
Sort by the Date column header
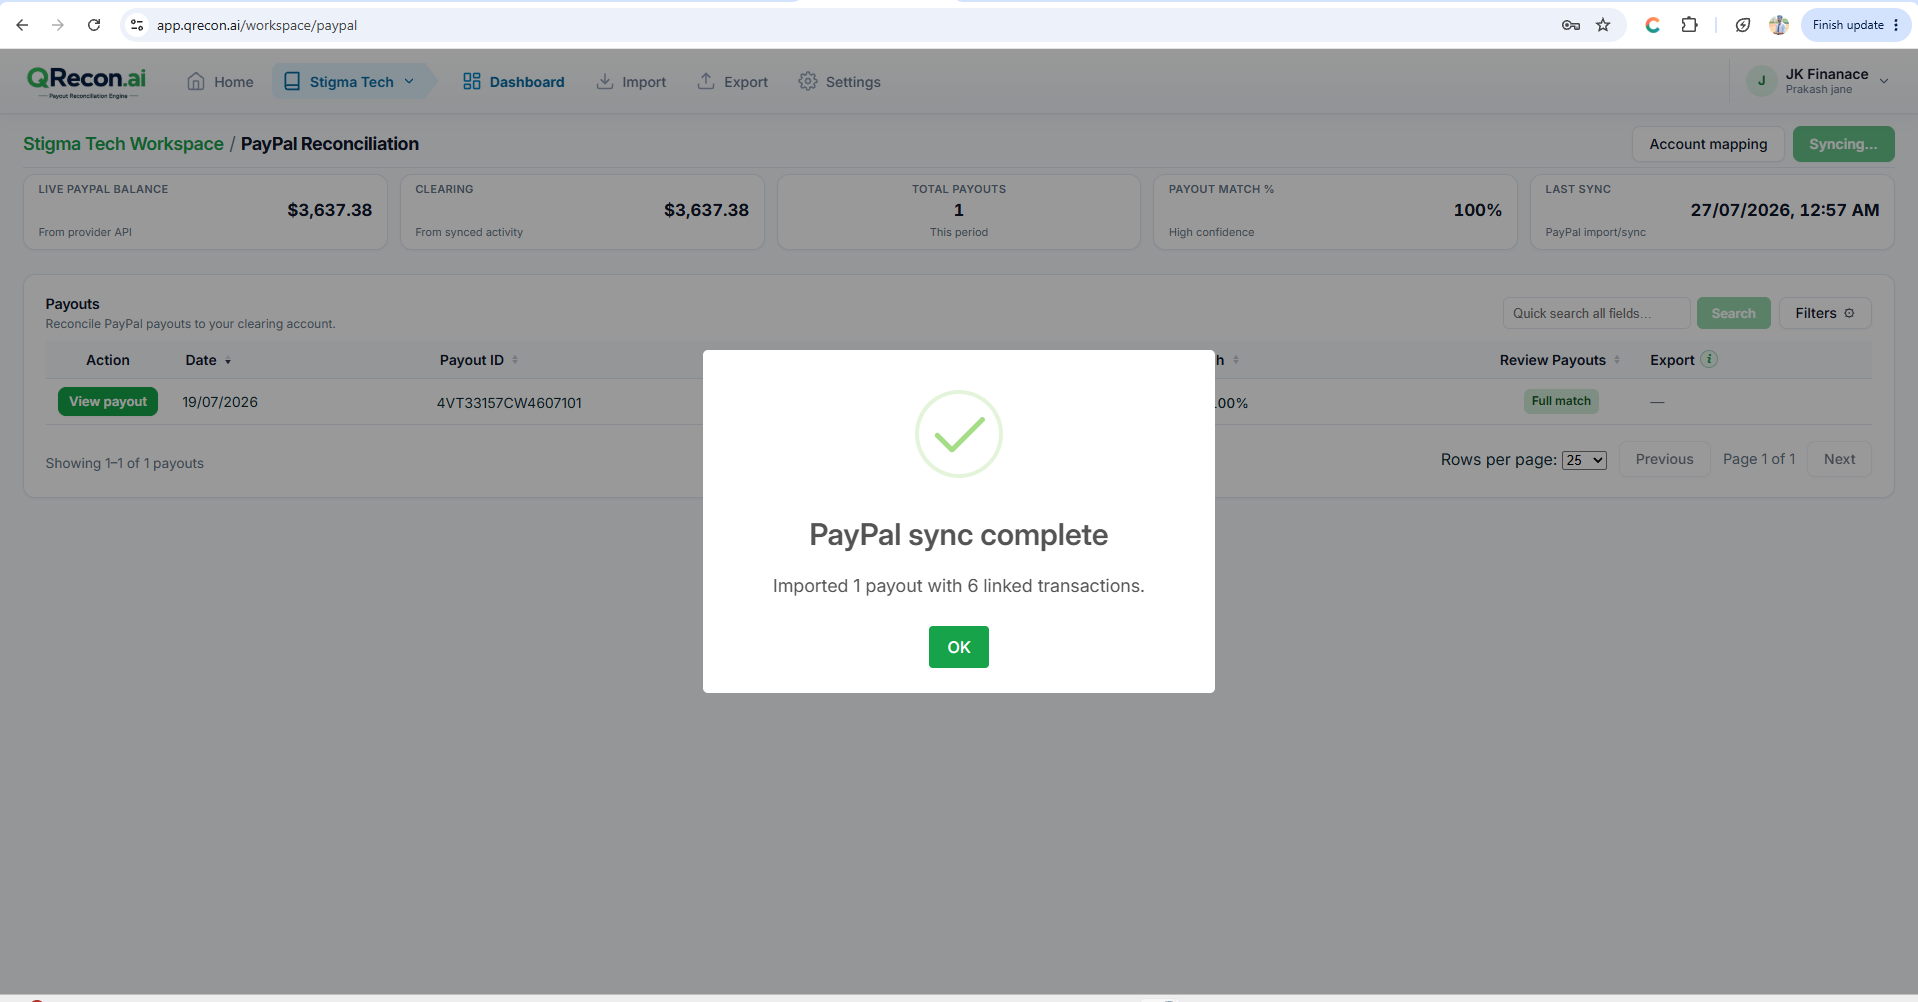pos(208,360)
